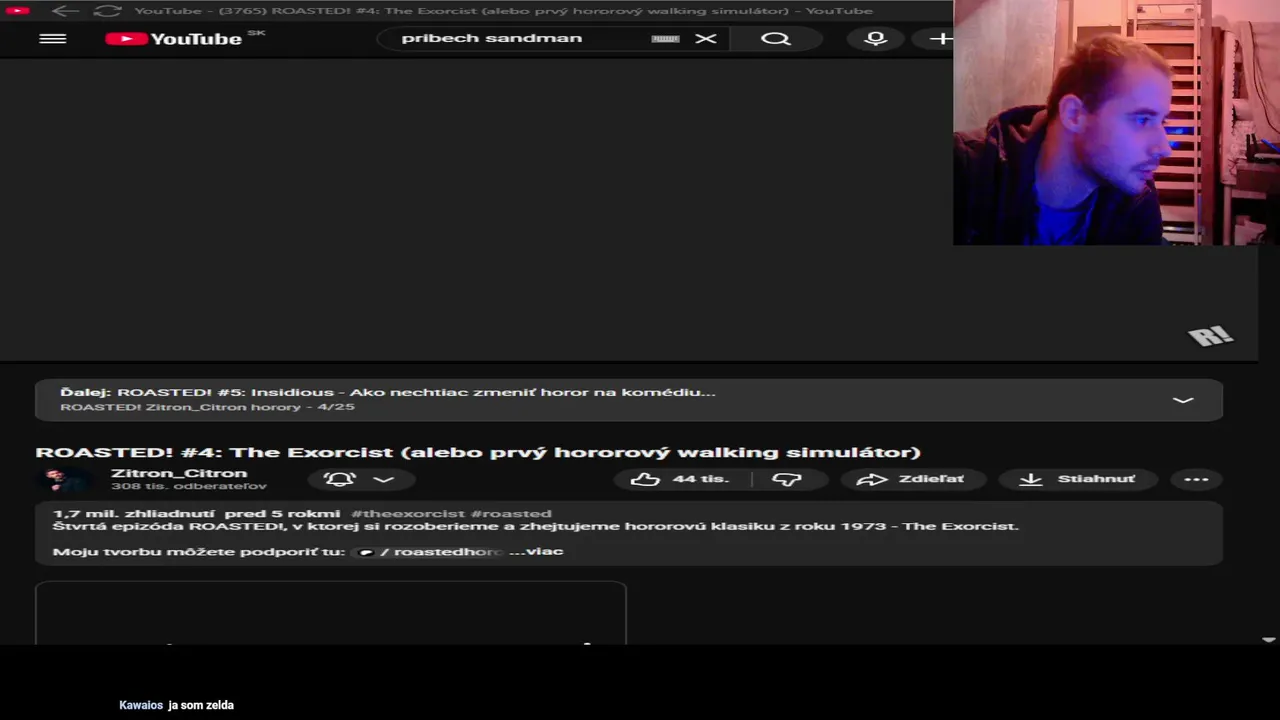Click the '308 tis. odberateľov' subscriber count
1280x720 pixels.
[x=189, y=486]
